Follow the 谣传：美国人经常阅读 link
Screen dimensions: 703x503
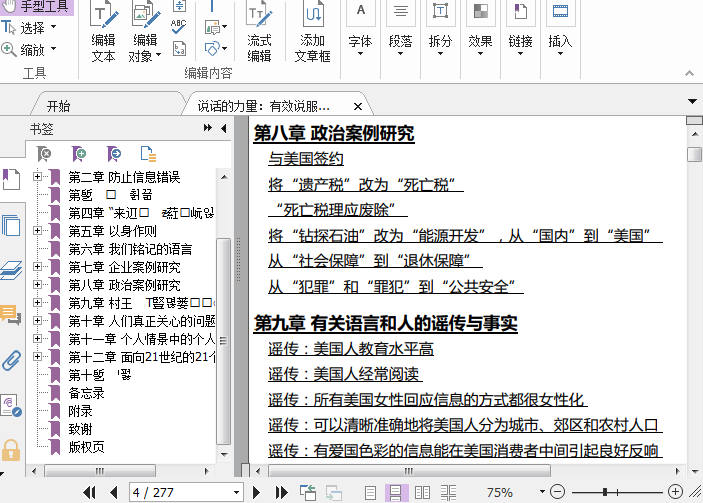click(x=346, y=374)
